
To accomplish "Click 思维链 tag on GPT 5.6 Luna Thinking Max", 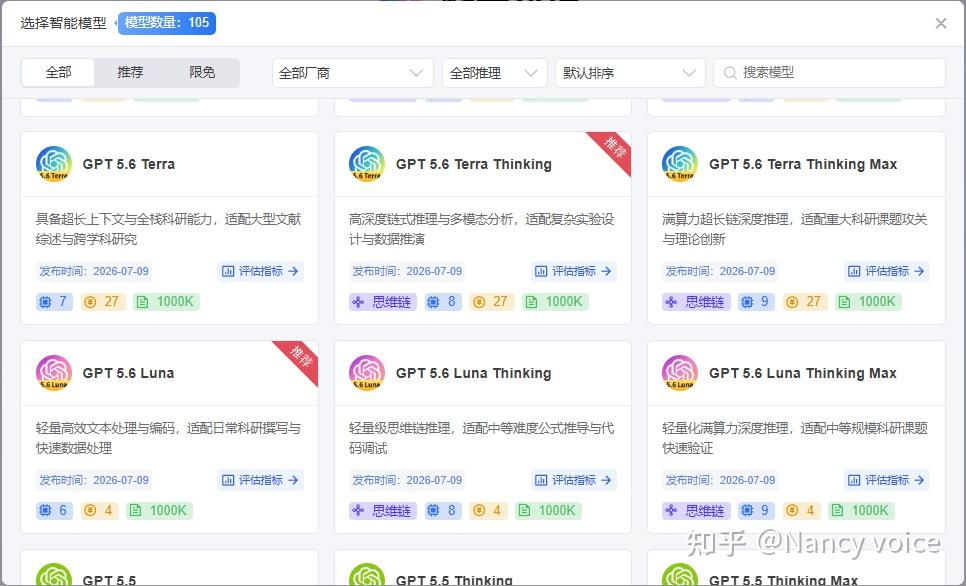I will pos(696,511).
